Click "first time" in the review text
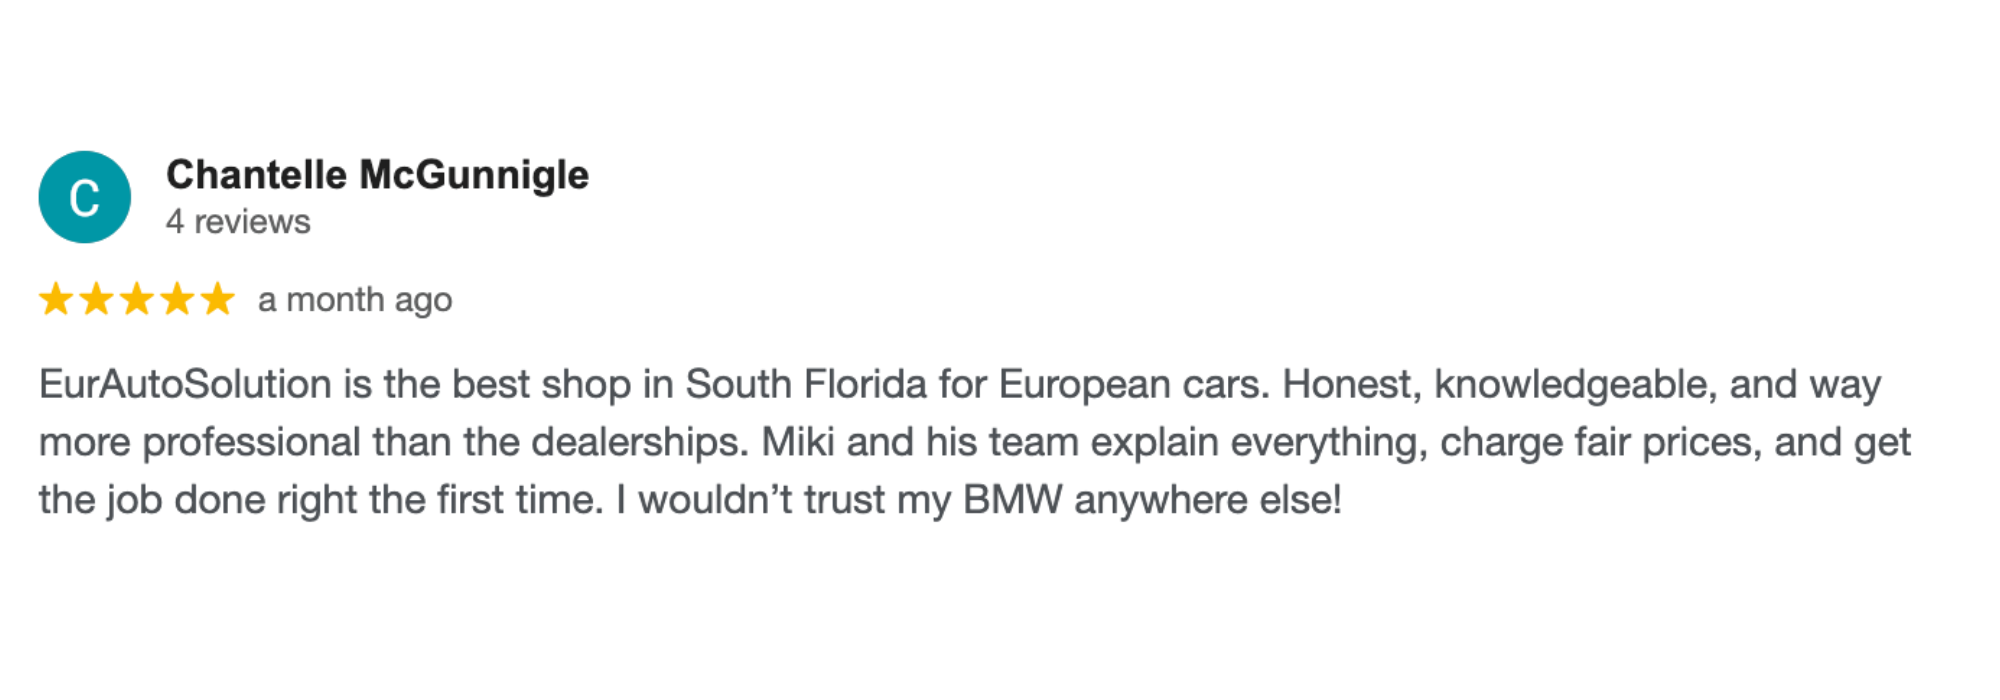Viewport: 2000px width, 700px height. pyautogui.click(x=520, y=500)
